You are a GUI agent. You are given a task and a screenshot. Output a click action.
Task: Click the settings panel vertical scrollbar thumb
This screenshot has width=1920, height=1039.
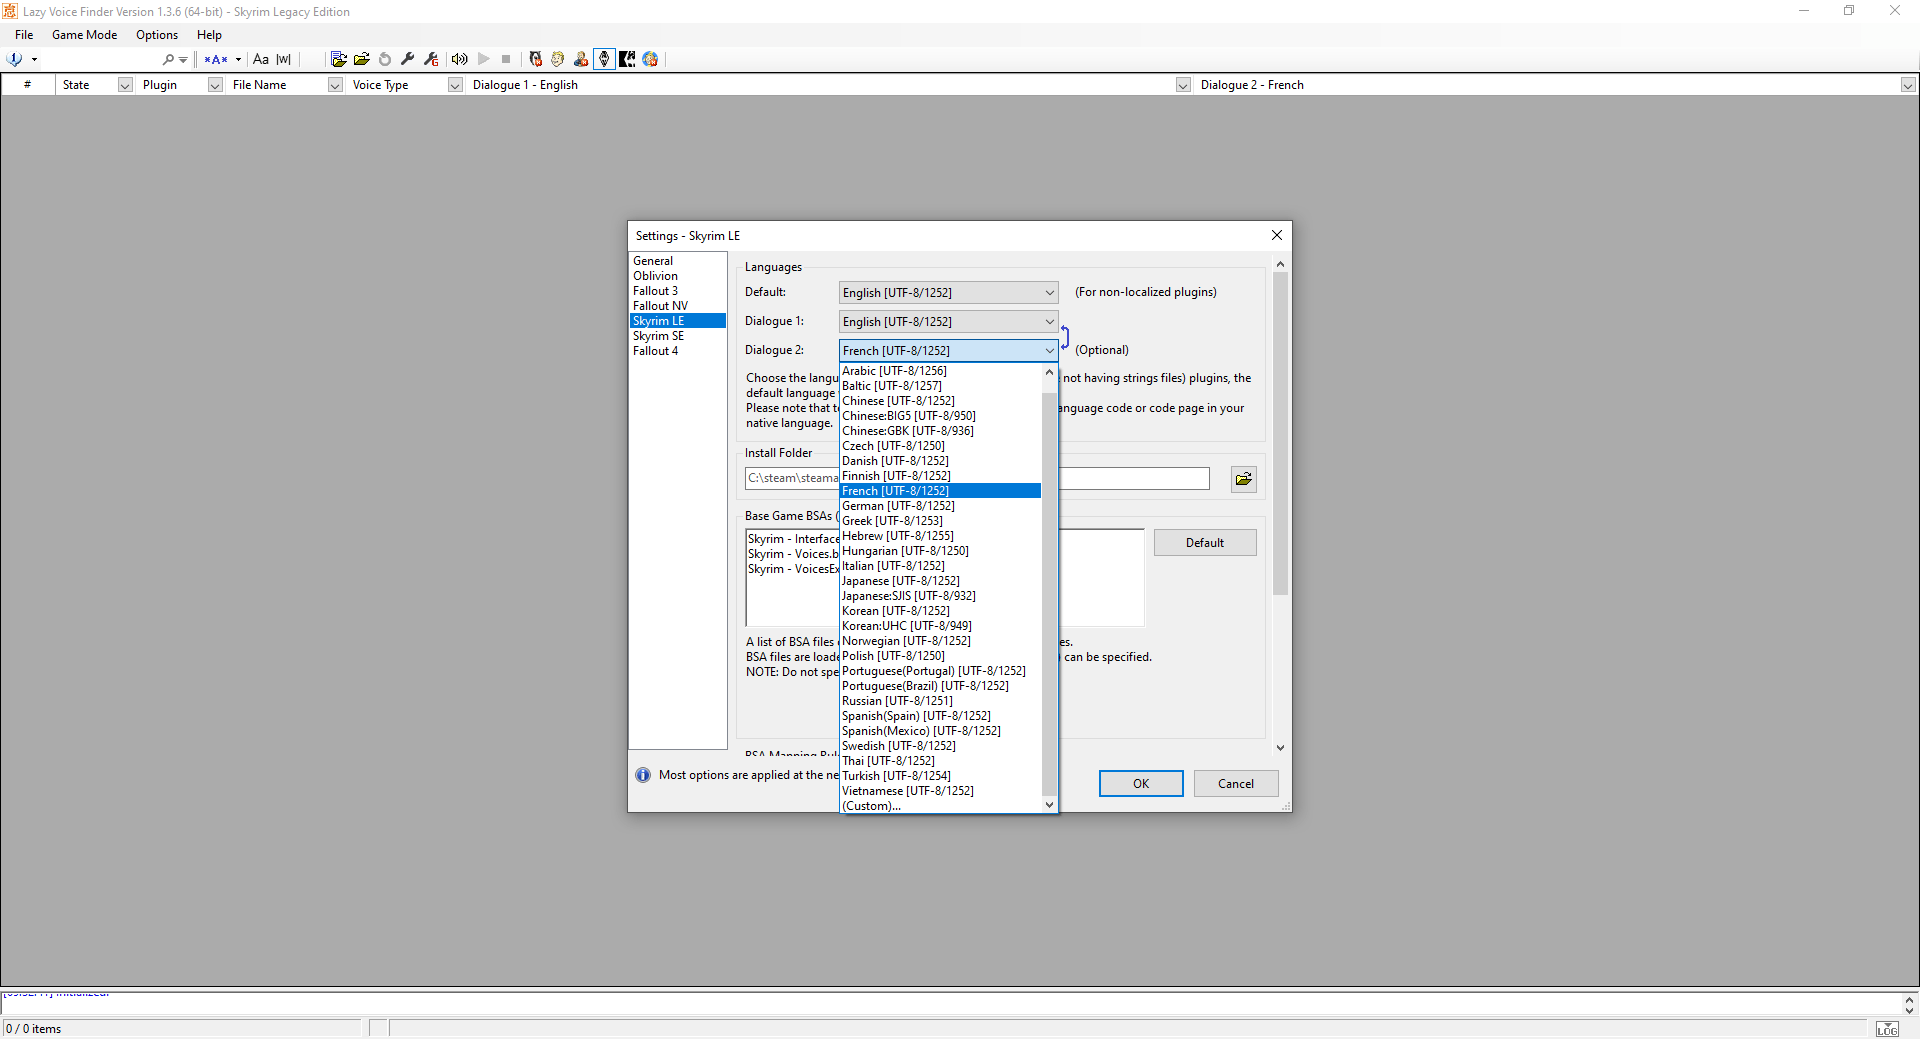click(1280, 434)
